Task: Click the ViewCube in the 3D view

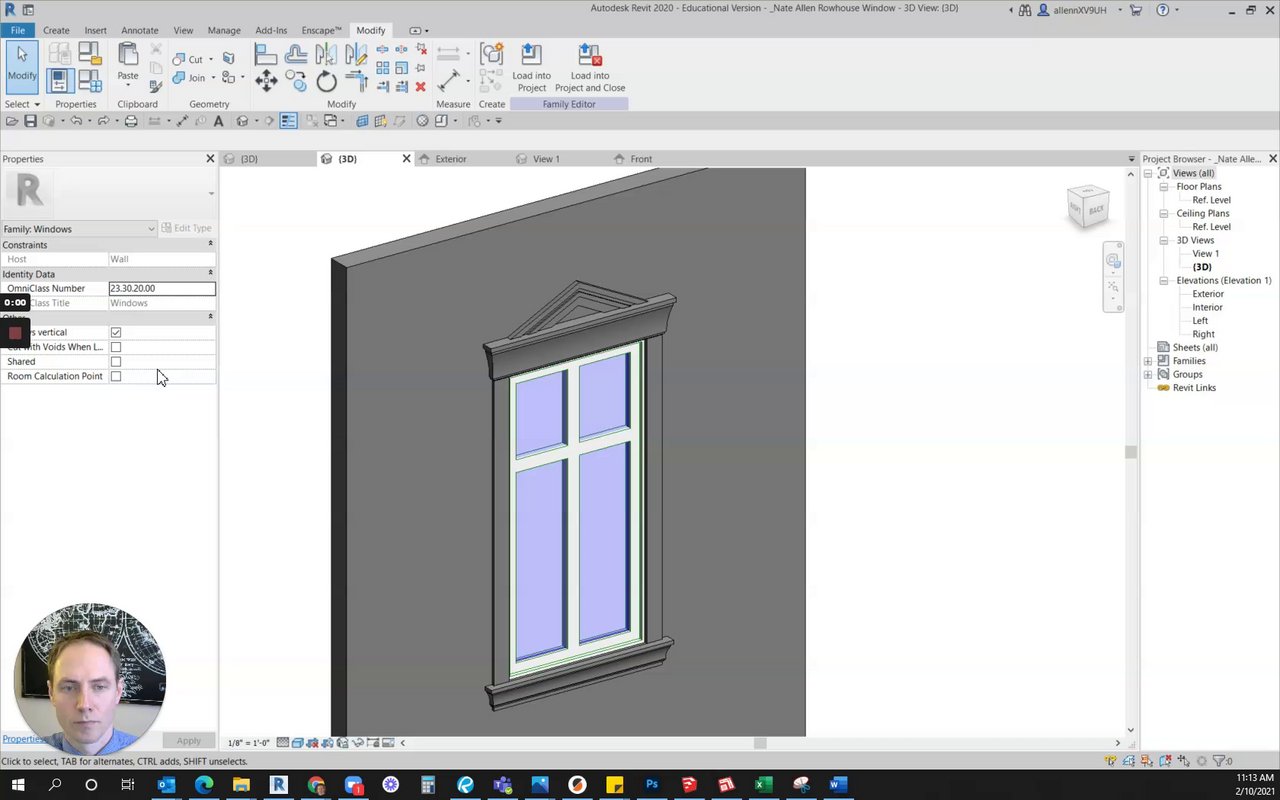Action: [1087, 206]
